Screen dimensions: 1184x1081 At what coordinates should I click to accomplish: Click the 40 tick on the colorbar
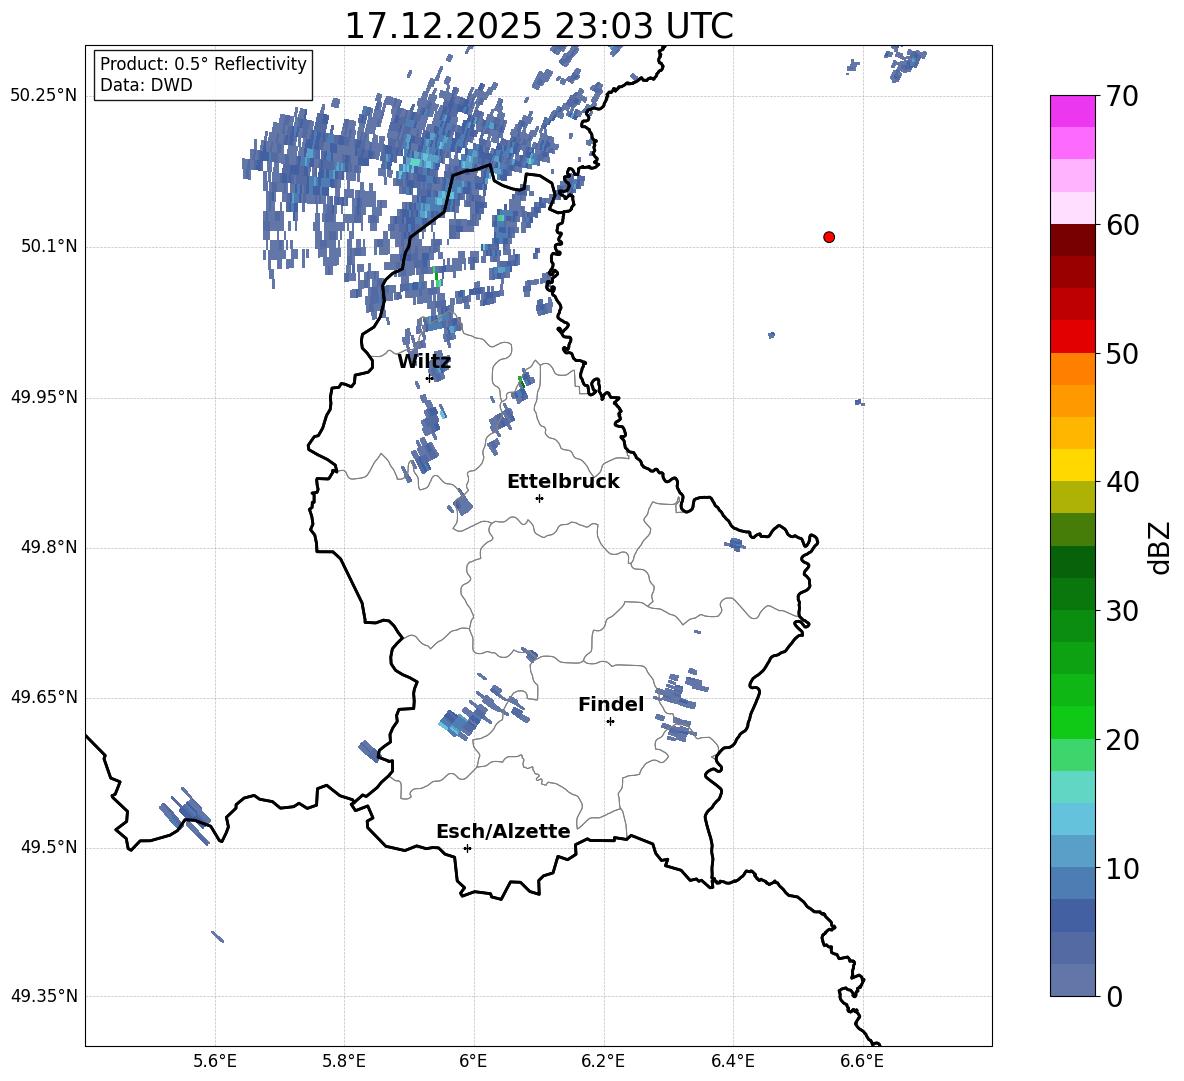click(x=1122, y=482)
